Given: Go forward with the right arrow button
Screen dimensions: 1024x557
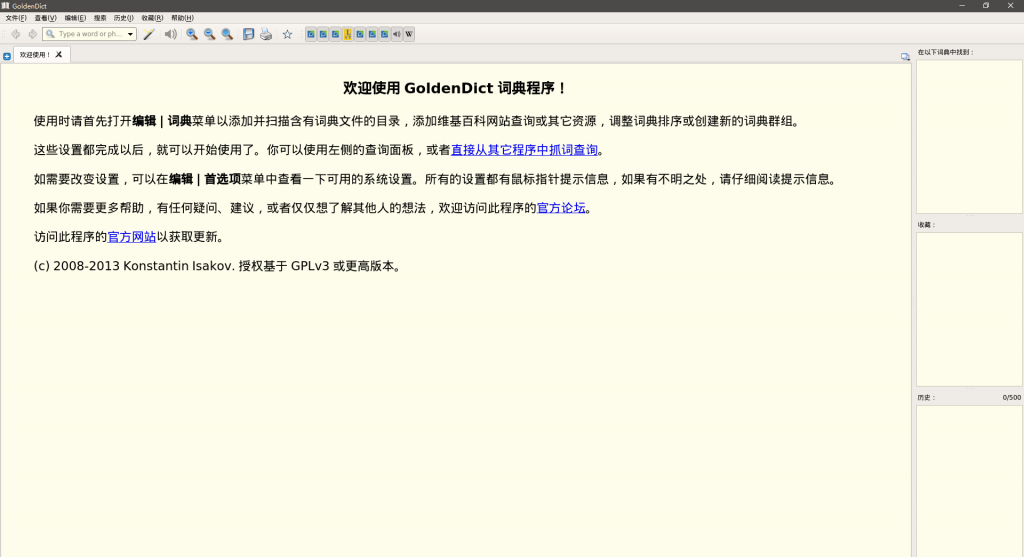Looking at the screenshot, I should pos(32,34).
